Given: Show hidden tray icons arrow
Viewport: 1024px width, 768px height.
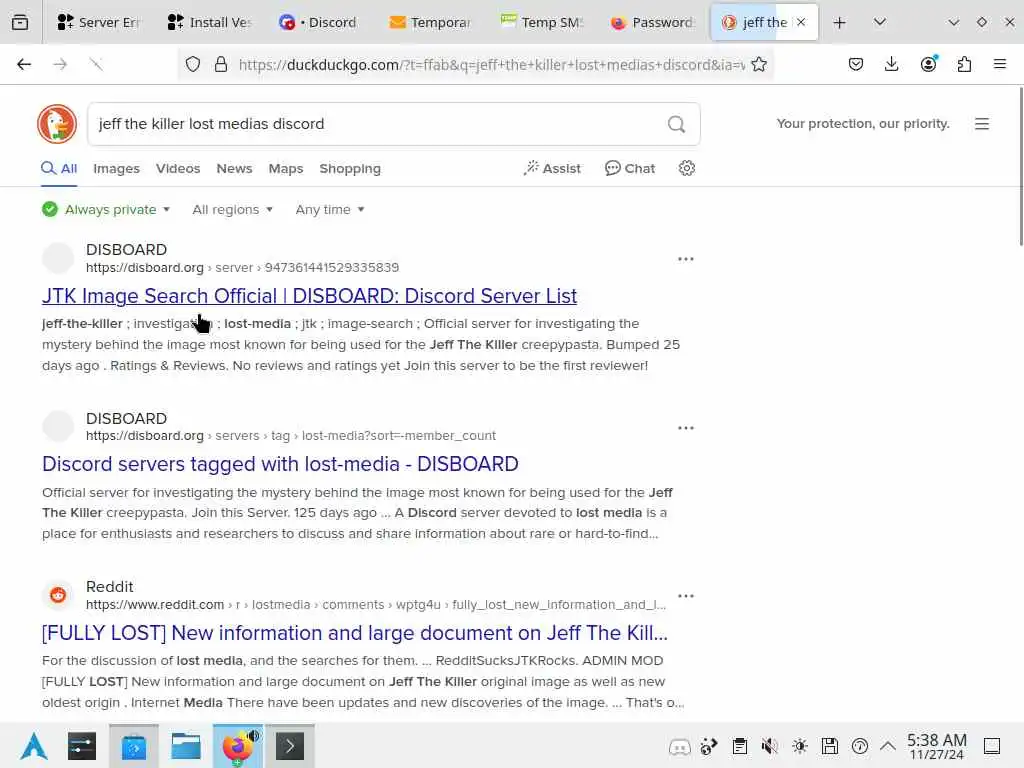Looking at the screenshot, I should click(888, 746).
